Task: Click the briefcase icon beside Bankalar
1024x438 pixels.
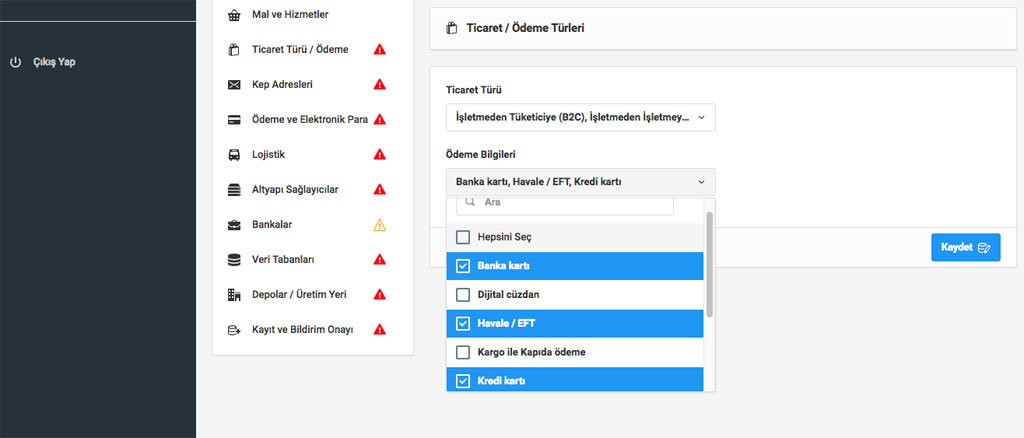Action: [x=234, y=225]
